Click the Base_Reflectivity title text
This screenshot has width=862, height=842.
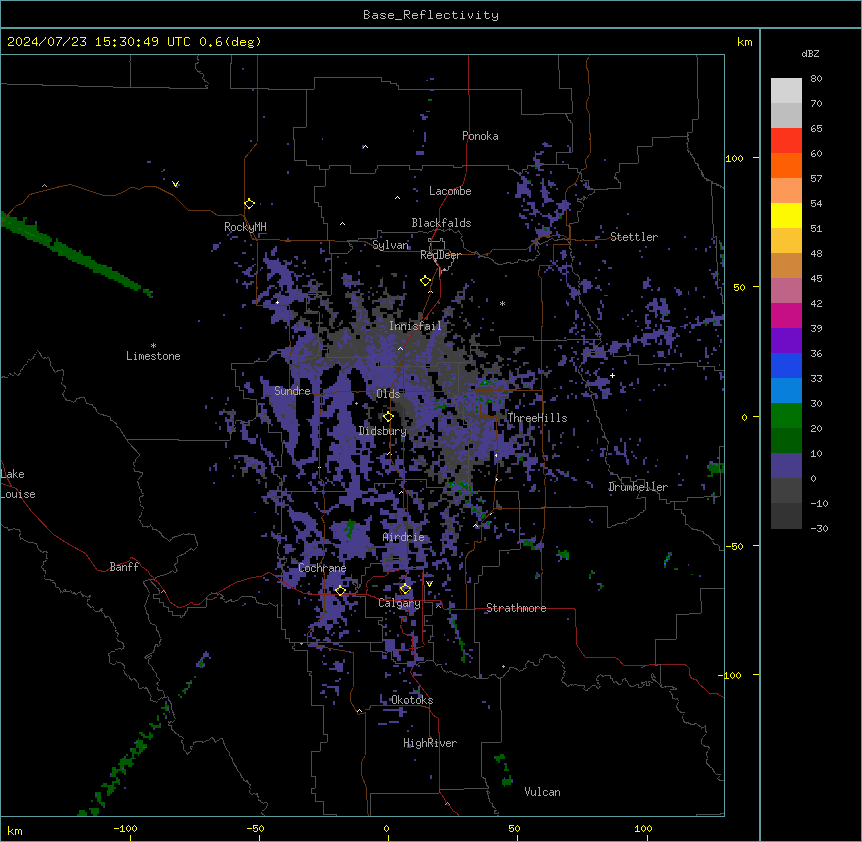pyautogui.click(x=430, y=15)
